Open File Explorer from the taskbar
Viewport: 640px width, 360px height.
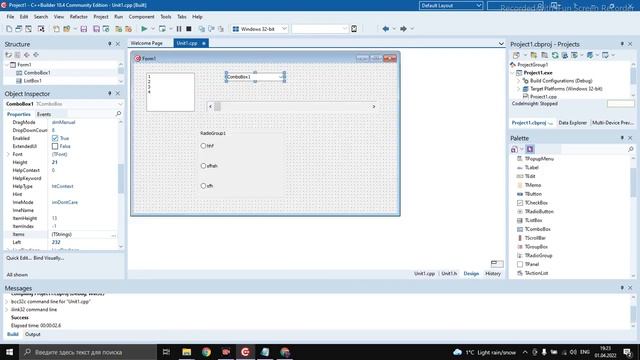tap(187, 352)
